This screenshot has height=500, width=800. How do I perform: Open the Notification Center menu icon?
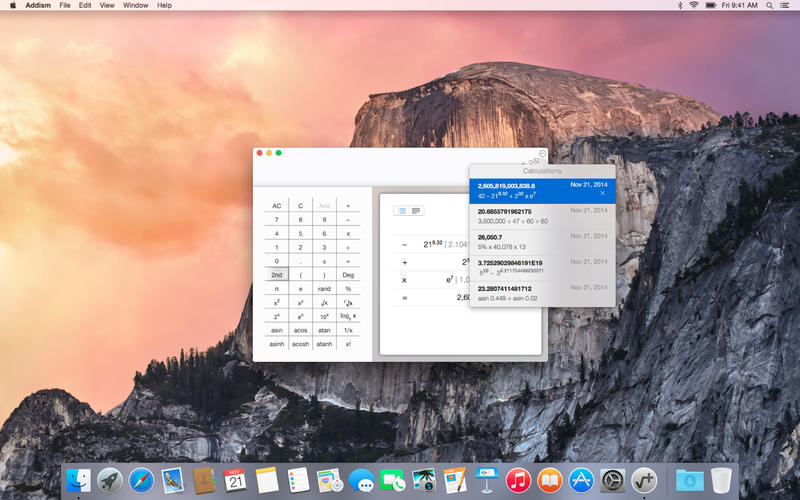point(785,5)
